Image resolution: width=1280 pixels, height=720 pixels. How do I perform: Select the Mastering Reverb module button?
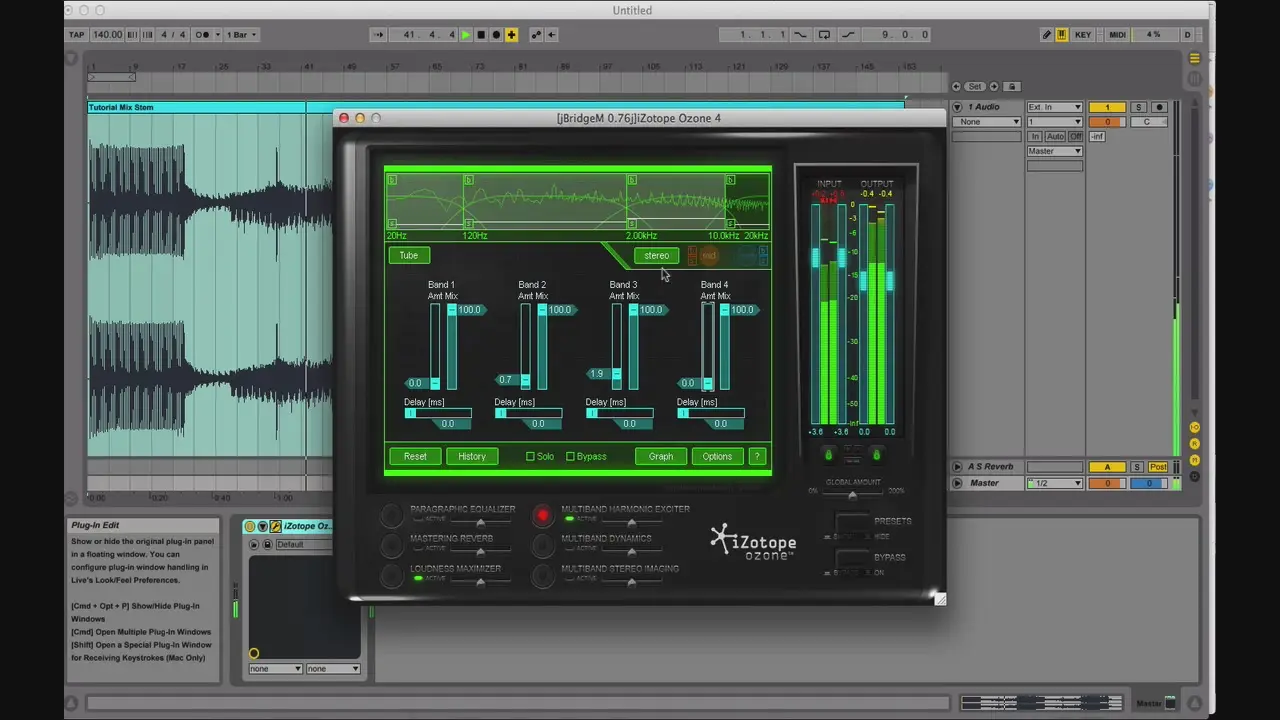point(391,545)
